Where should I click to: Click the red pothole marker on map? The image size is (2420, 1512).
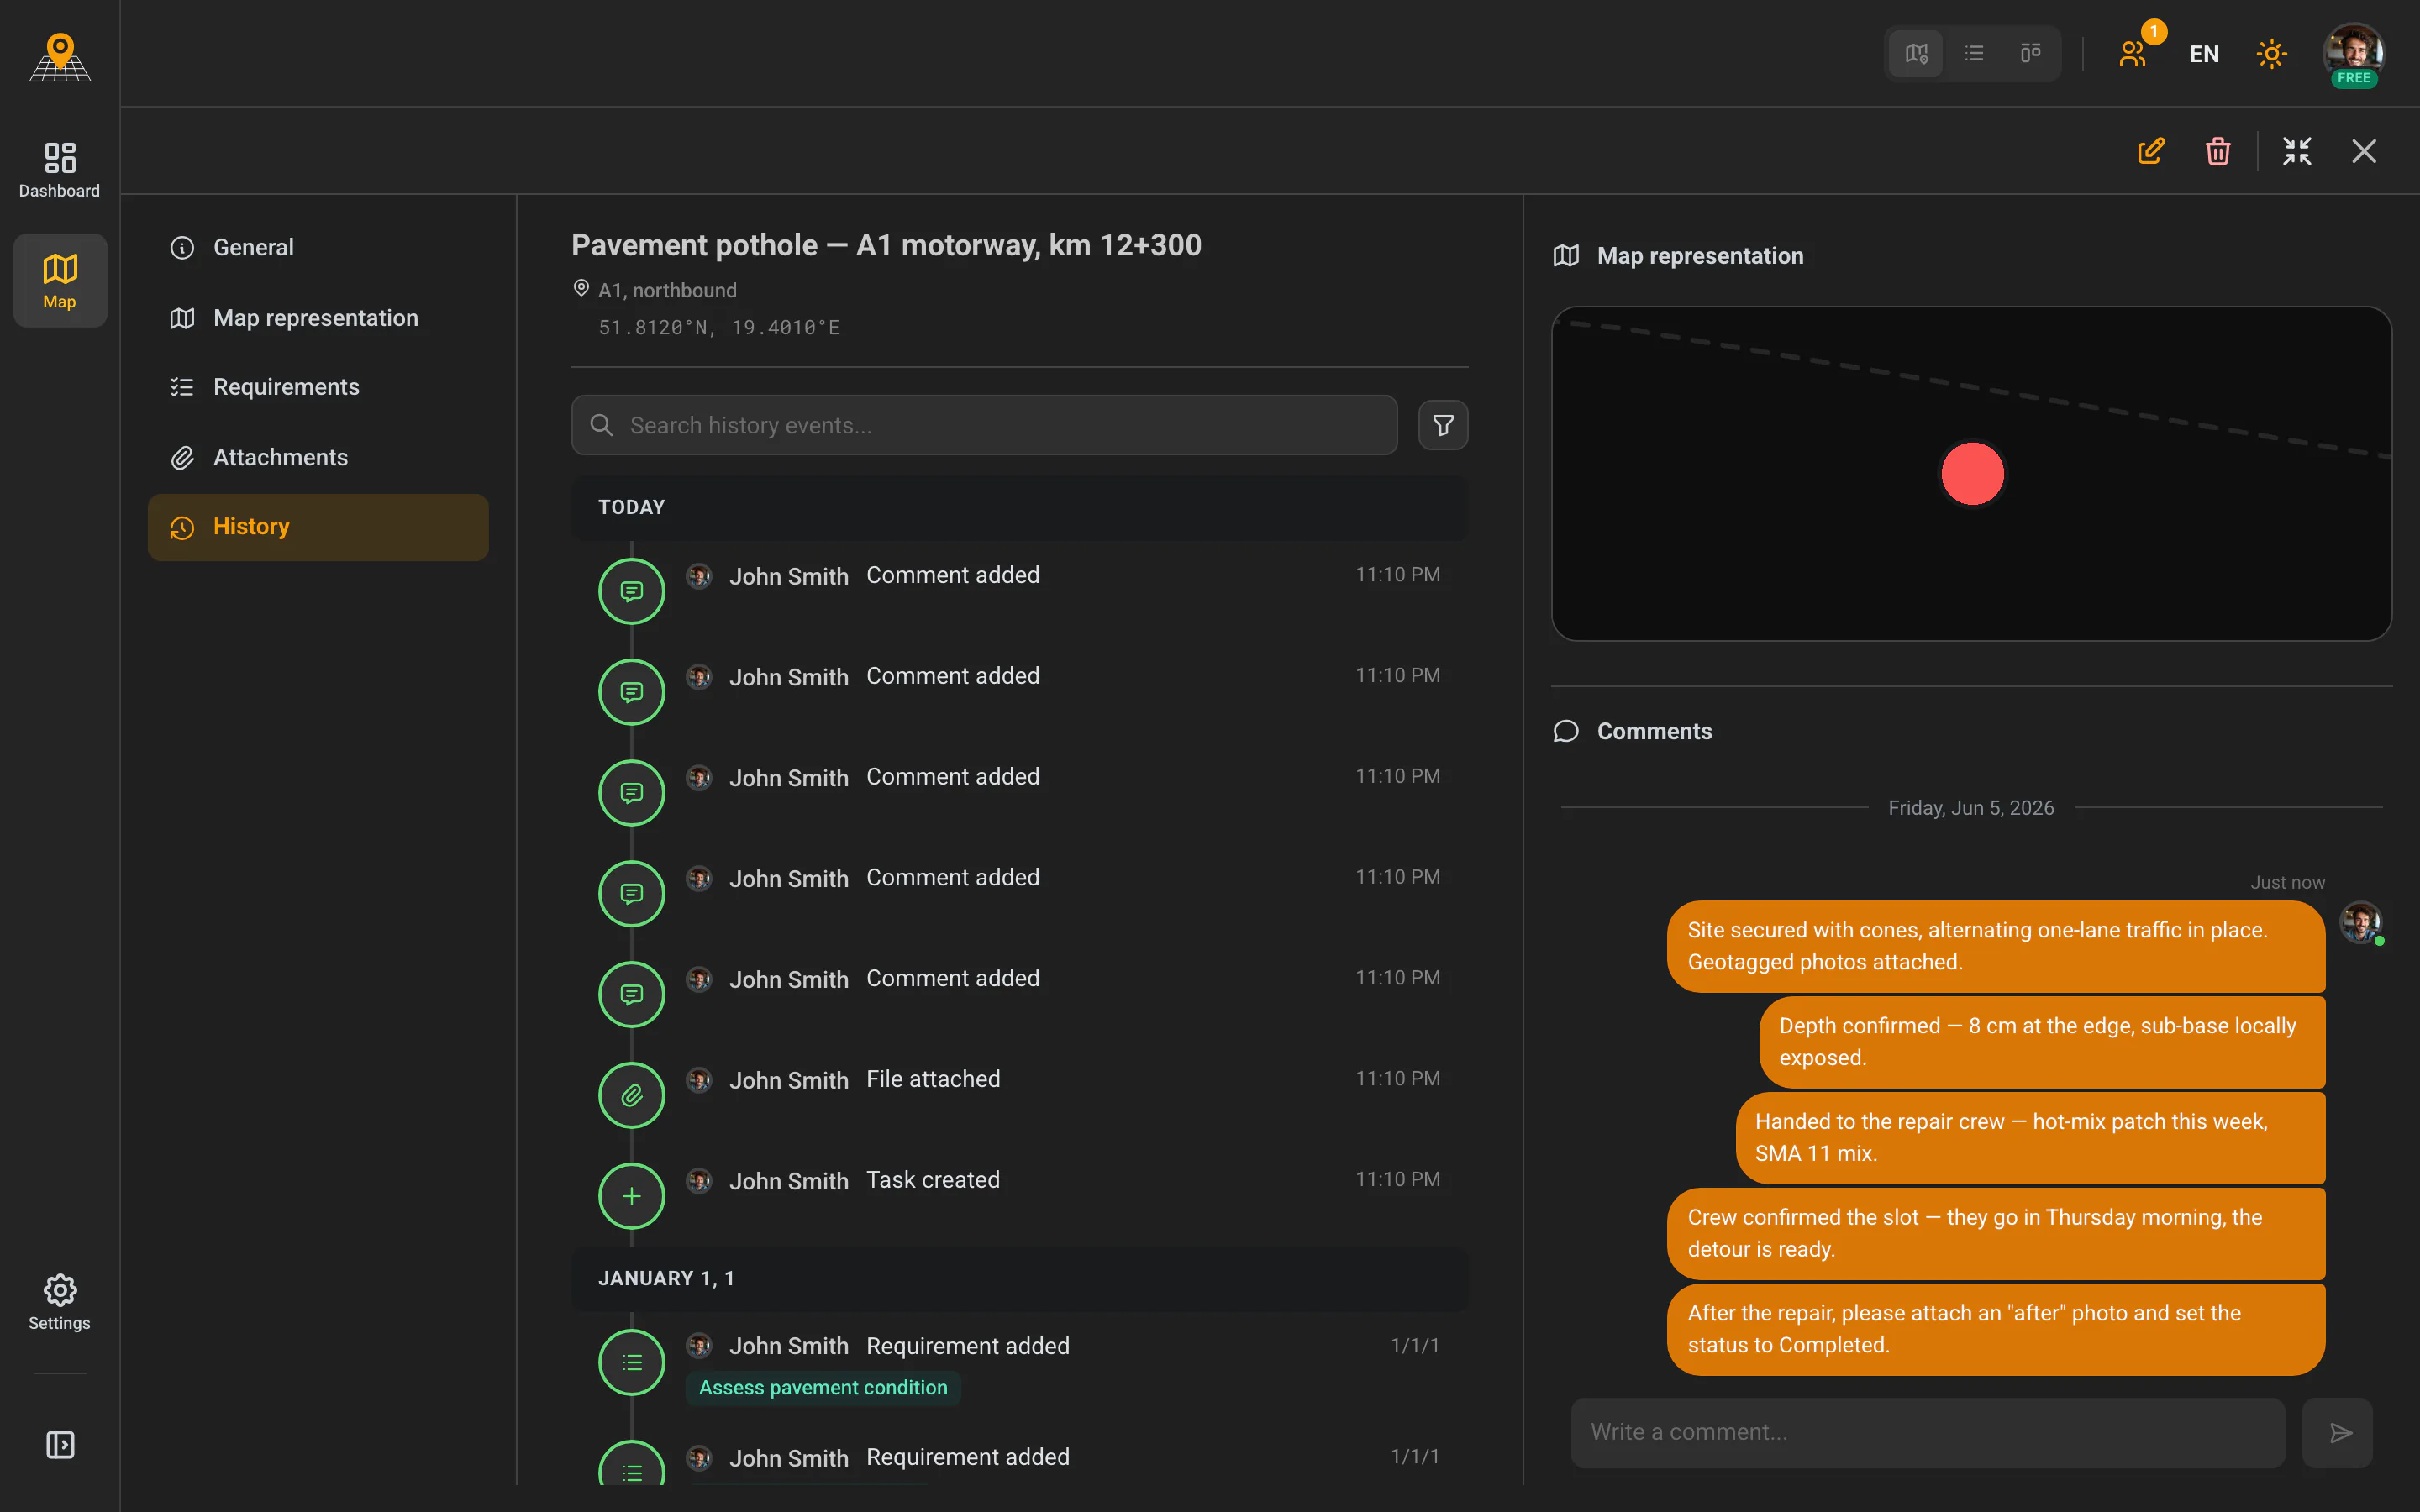1972,473
